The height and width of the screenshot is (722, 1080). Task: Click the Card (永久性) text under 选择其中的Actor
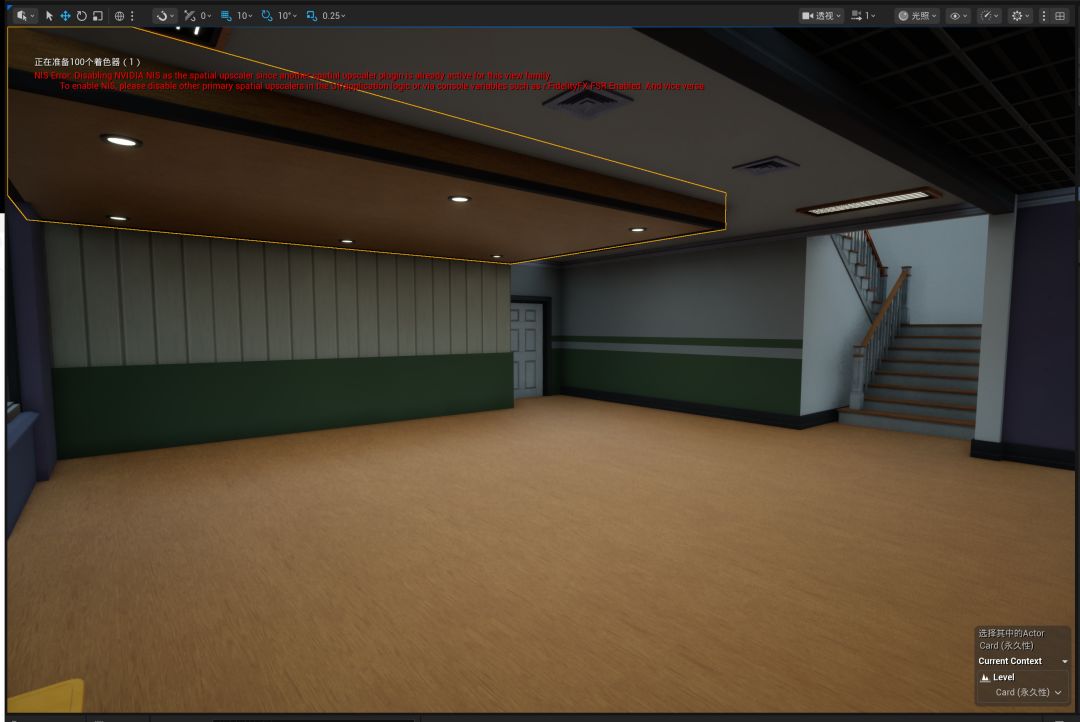point(1006,646)
